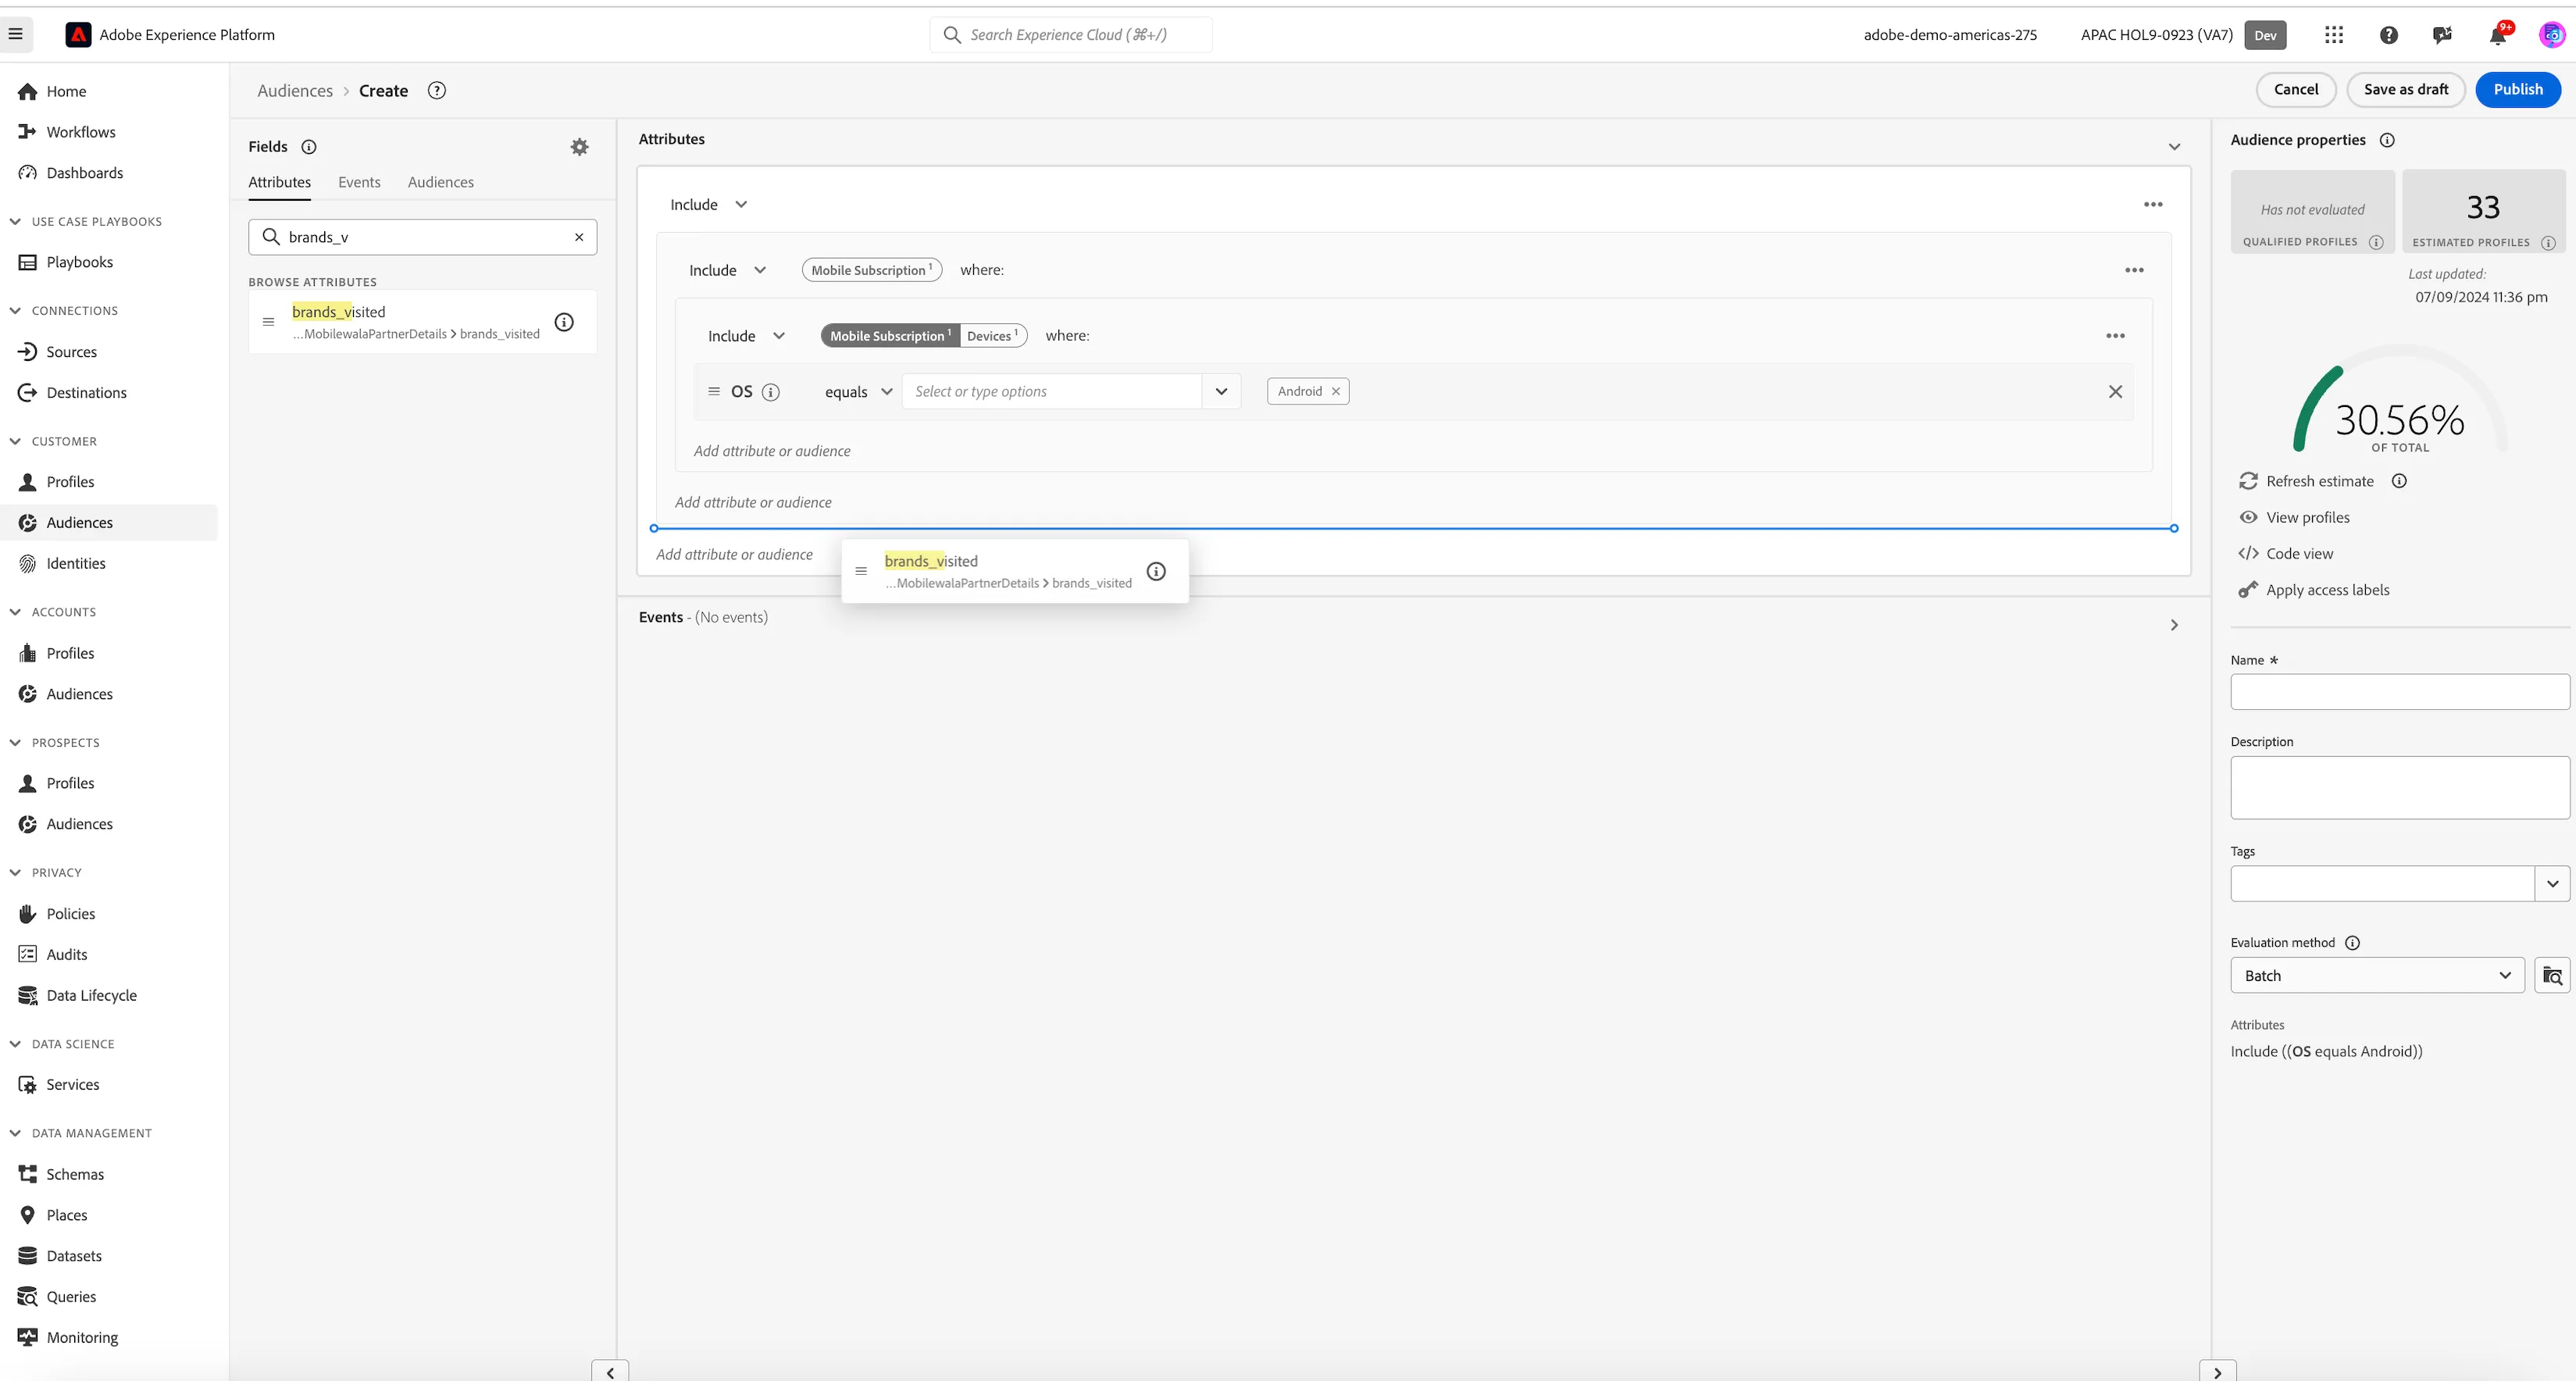2576x1381 pixels.
Task: Open the Fields settings gear
Action: [x=579, y=147]
